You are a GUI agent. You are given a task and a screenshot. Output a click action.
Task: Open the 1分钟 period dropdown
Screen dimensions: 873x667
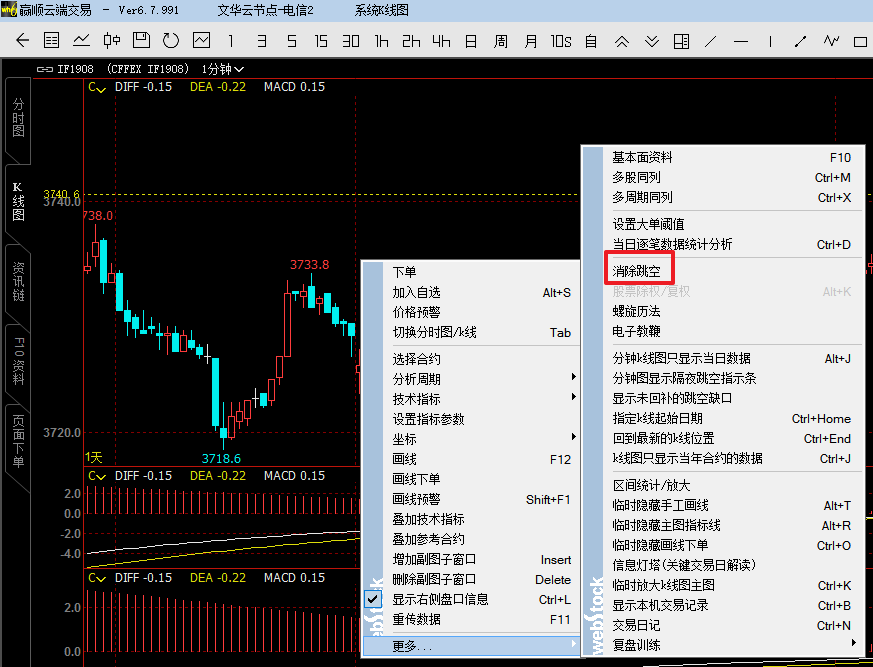coord(223,69)
